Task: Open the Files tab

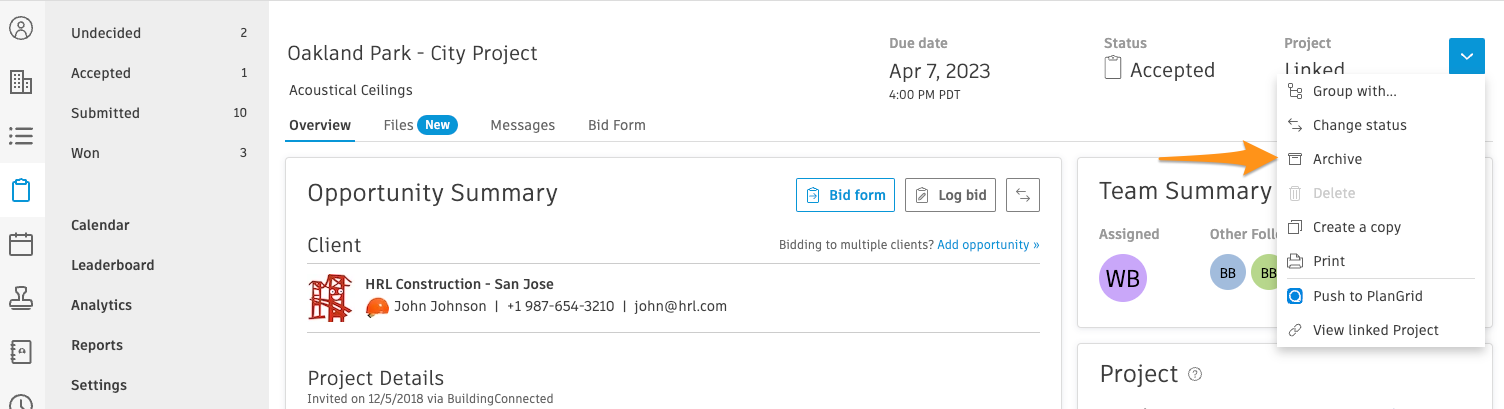Action: pos(420,125)
